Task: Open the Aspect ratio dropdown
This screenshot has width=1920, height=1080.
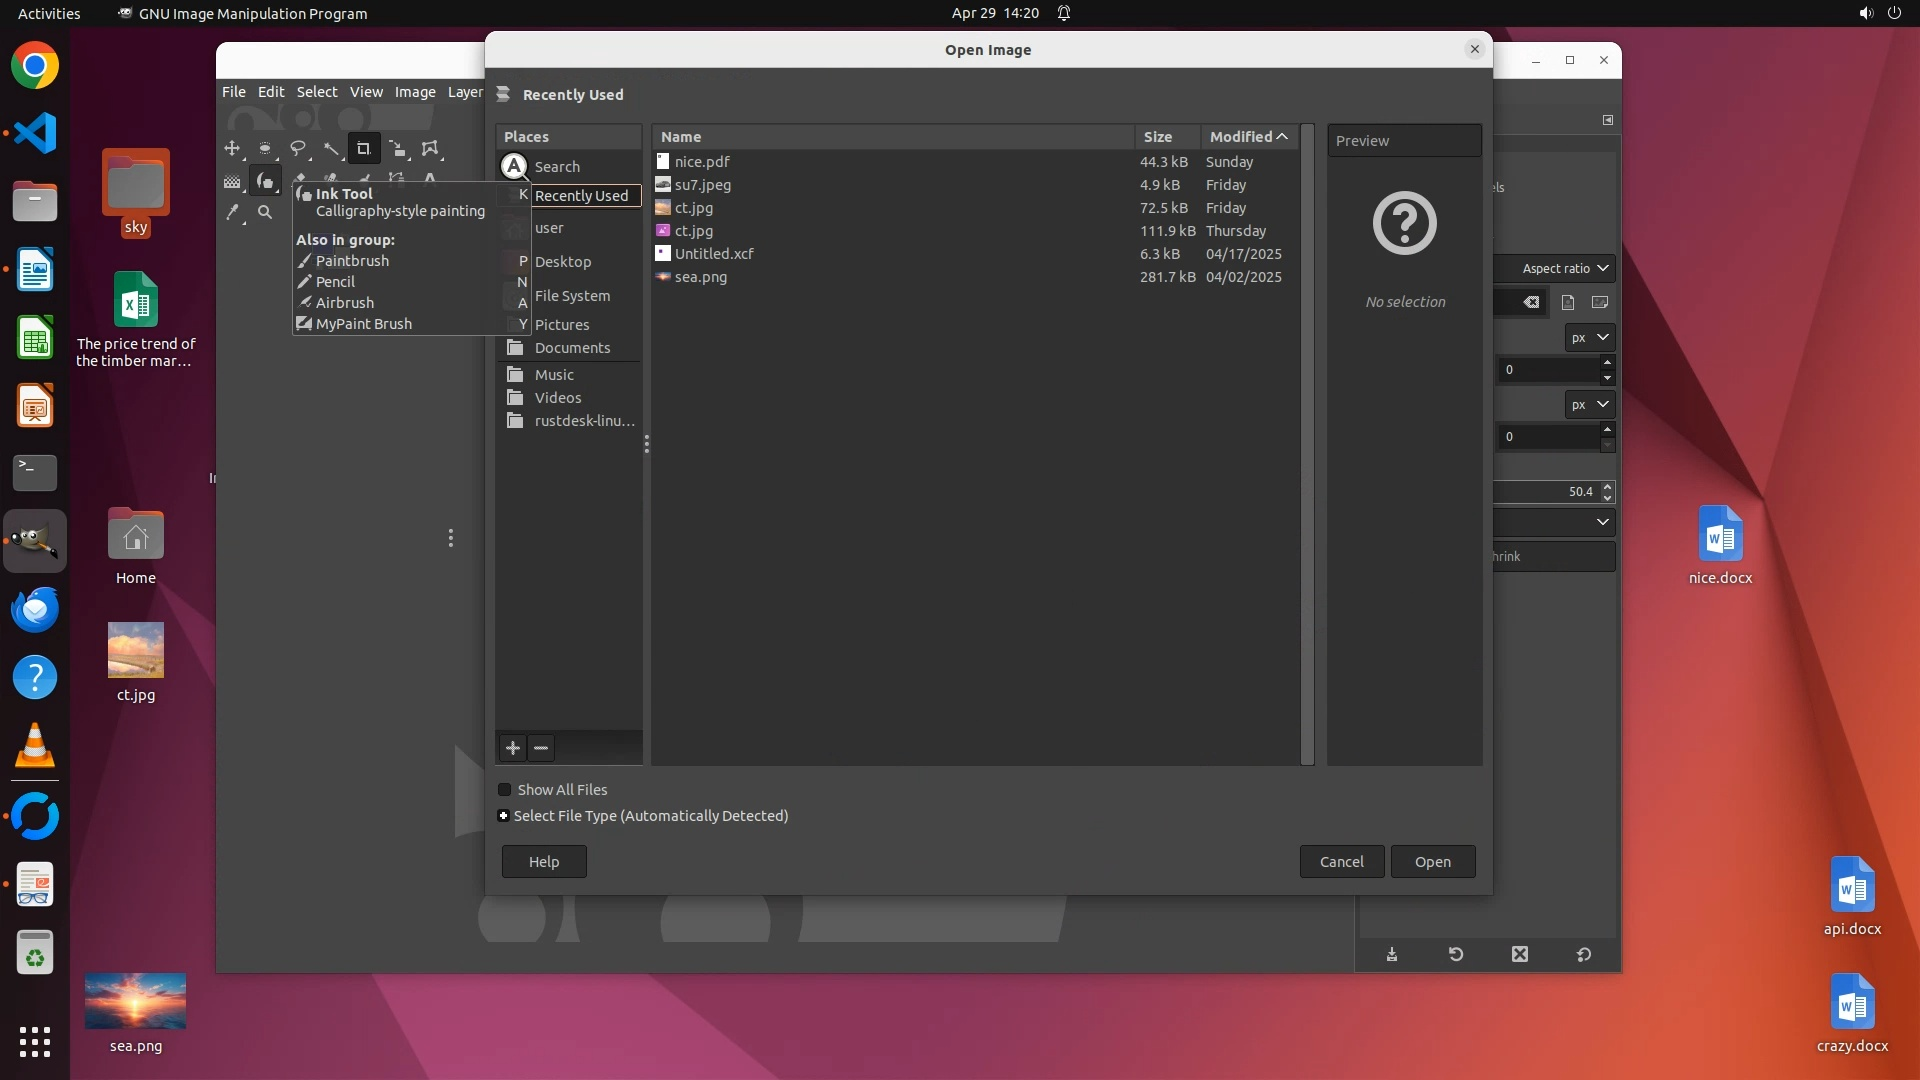Action: (1565, 268)
